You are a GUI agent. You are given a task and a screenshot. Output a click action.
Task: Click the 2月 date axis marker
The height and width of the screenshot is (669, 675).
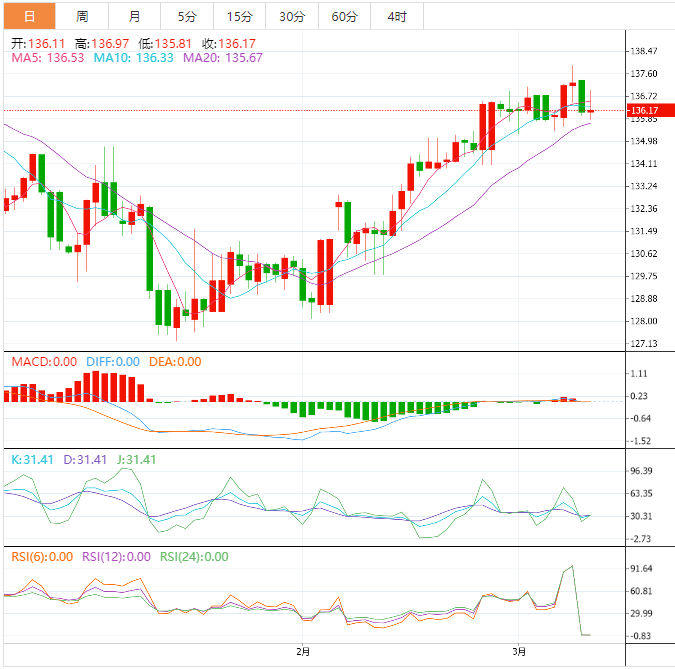pos(303,652)
